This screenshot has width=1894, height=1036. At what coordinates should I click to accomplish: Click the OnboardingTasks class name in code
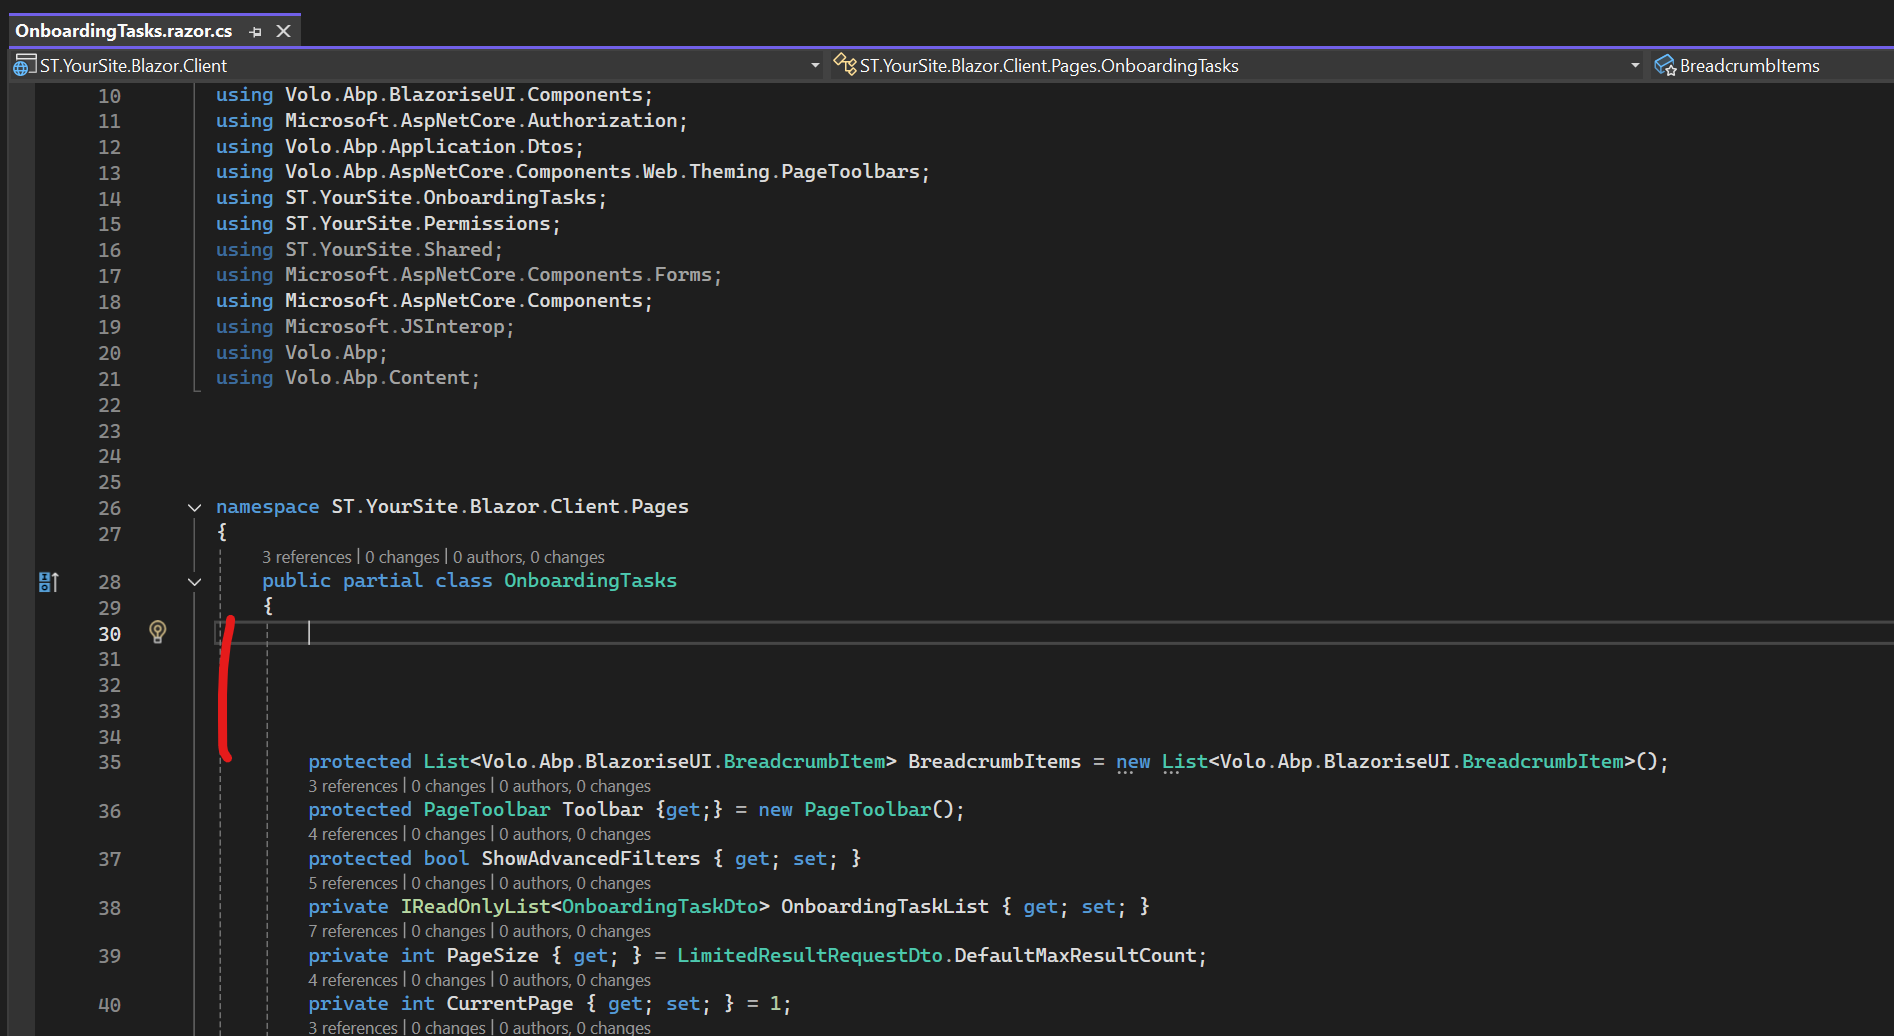[x=590, y=581]
